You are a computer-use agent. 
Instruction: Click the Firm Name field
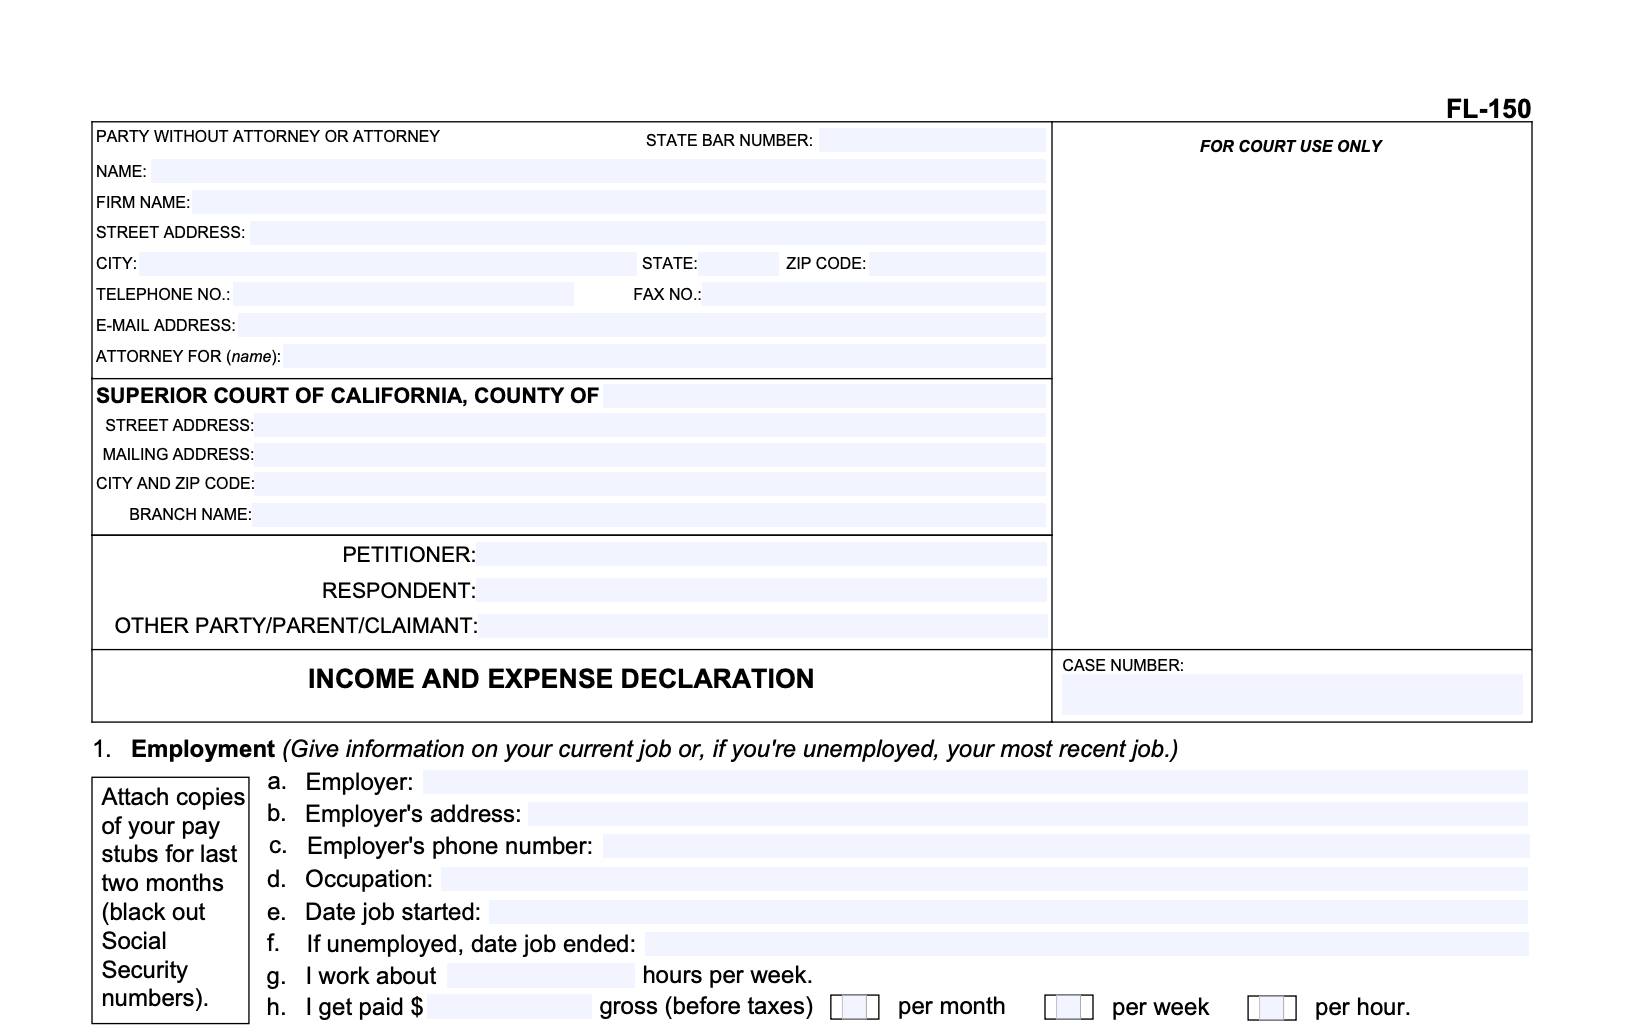pos(618,202)
